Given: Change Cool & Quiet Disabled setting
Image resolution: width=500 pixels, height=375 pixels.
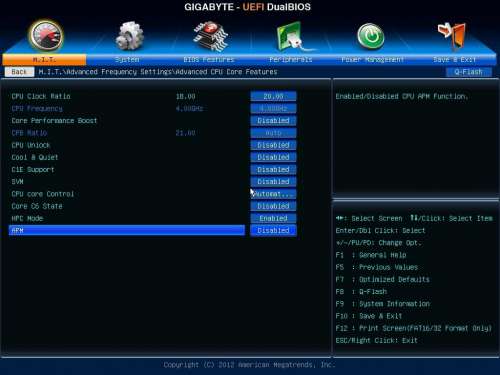Looking at the screenshot, I should tap(273, 157).
